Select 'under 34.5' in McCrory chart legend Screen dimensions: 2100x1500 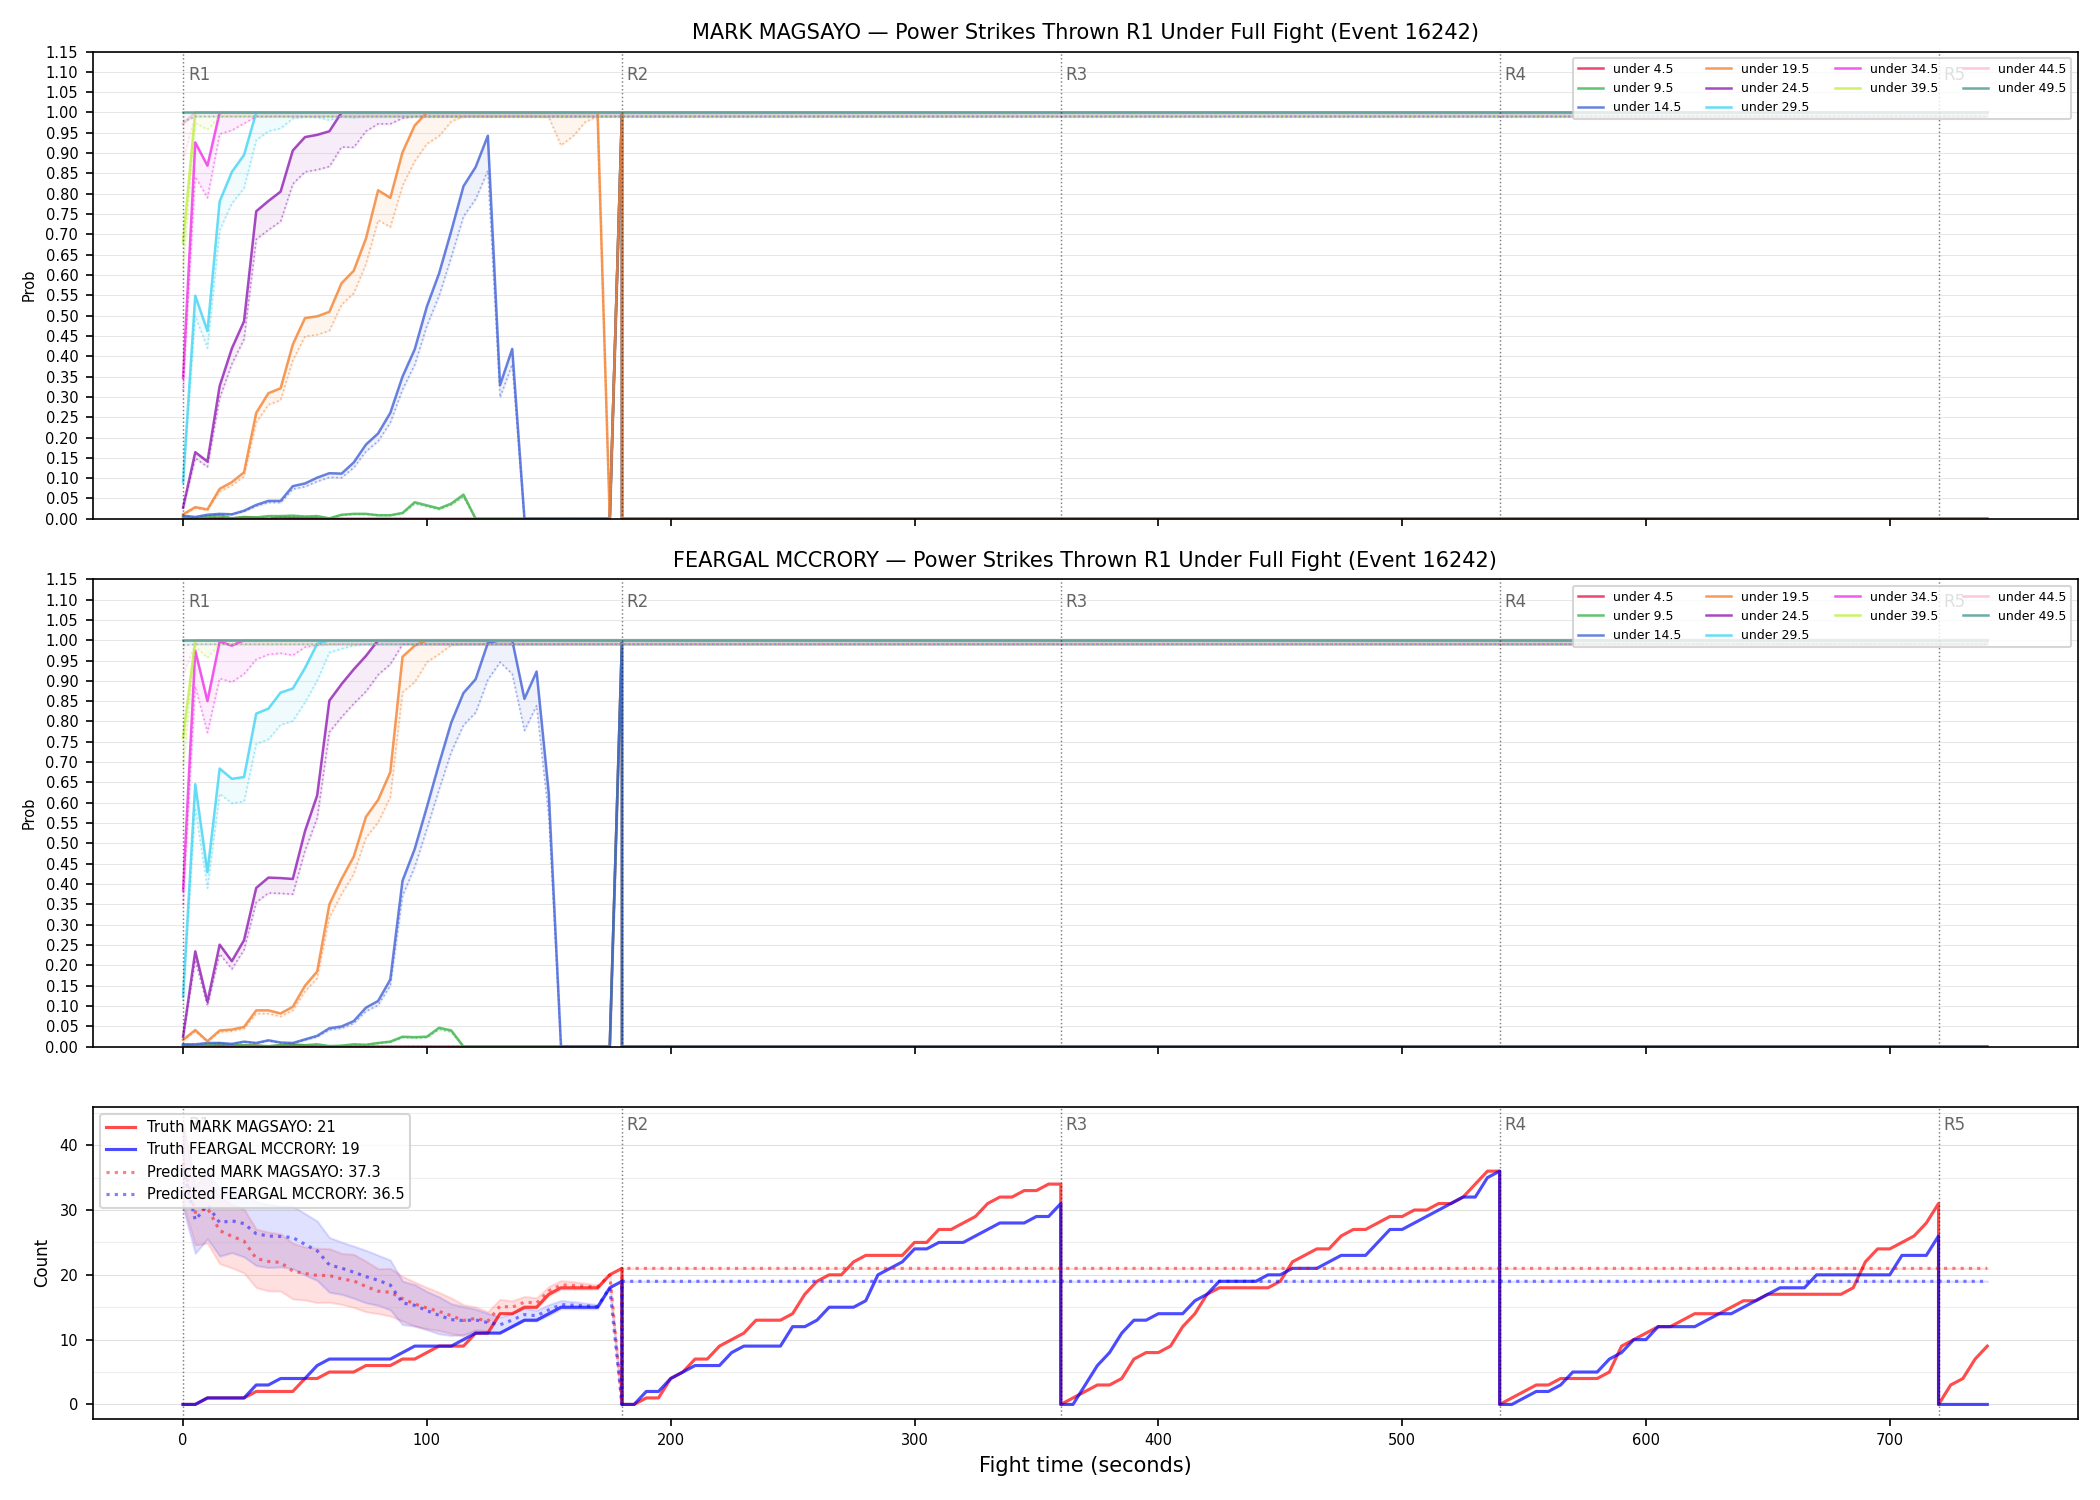(x=1886, y=597)
